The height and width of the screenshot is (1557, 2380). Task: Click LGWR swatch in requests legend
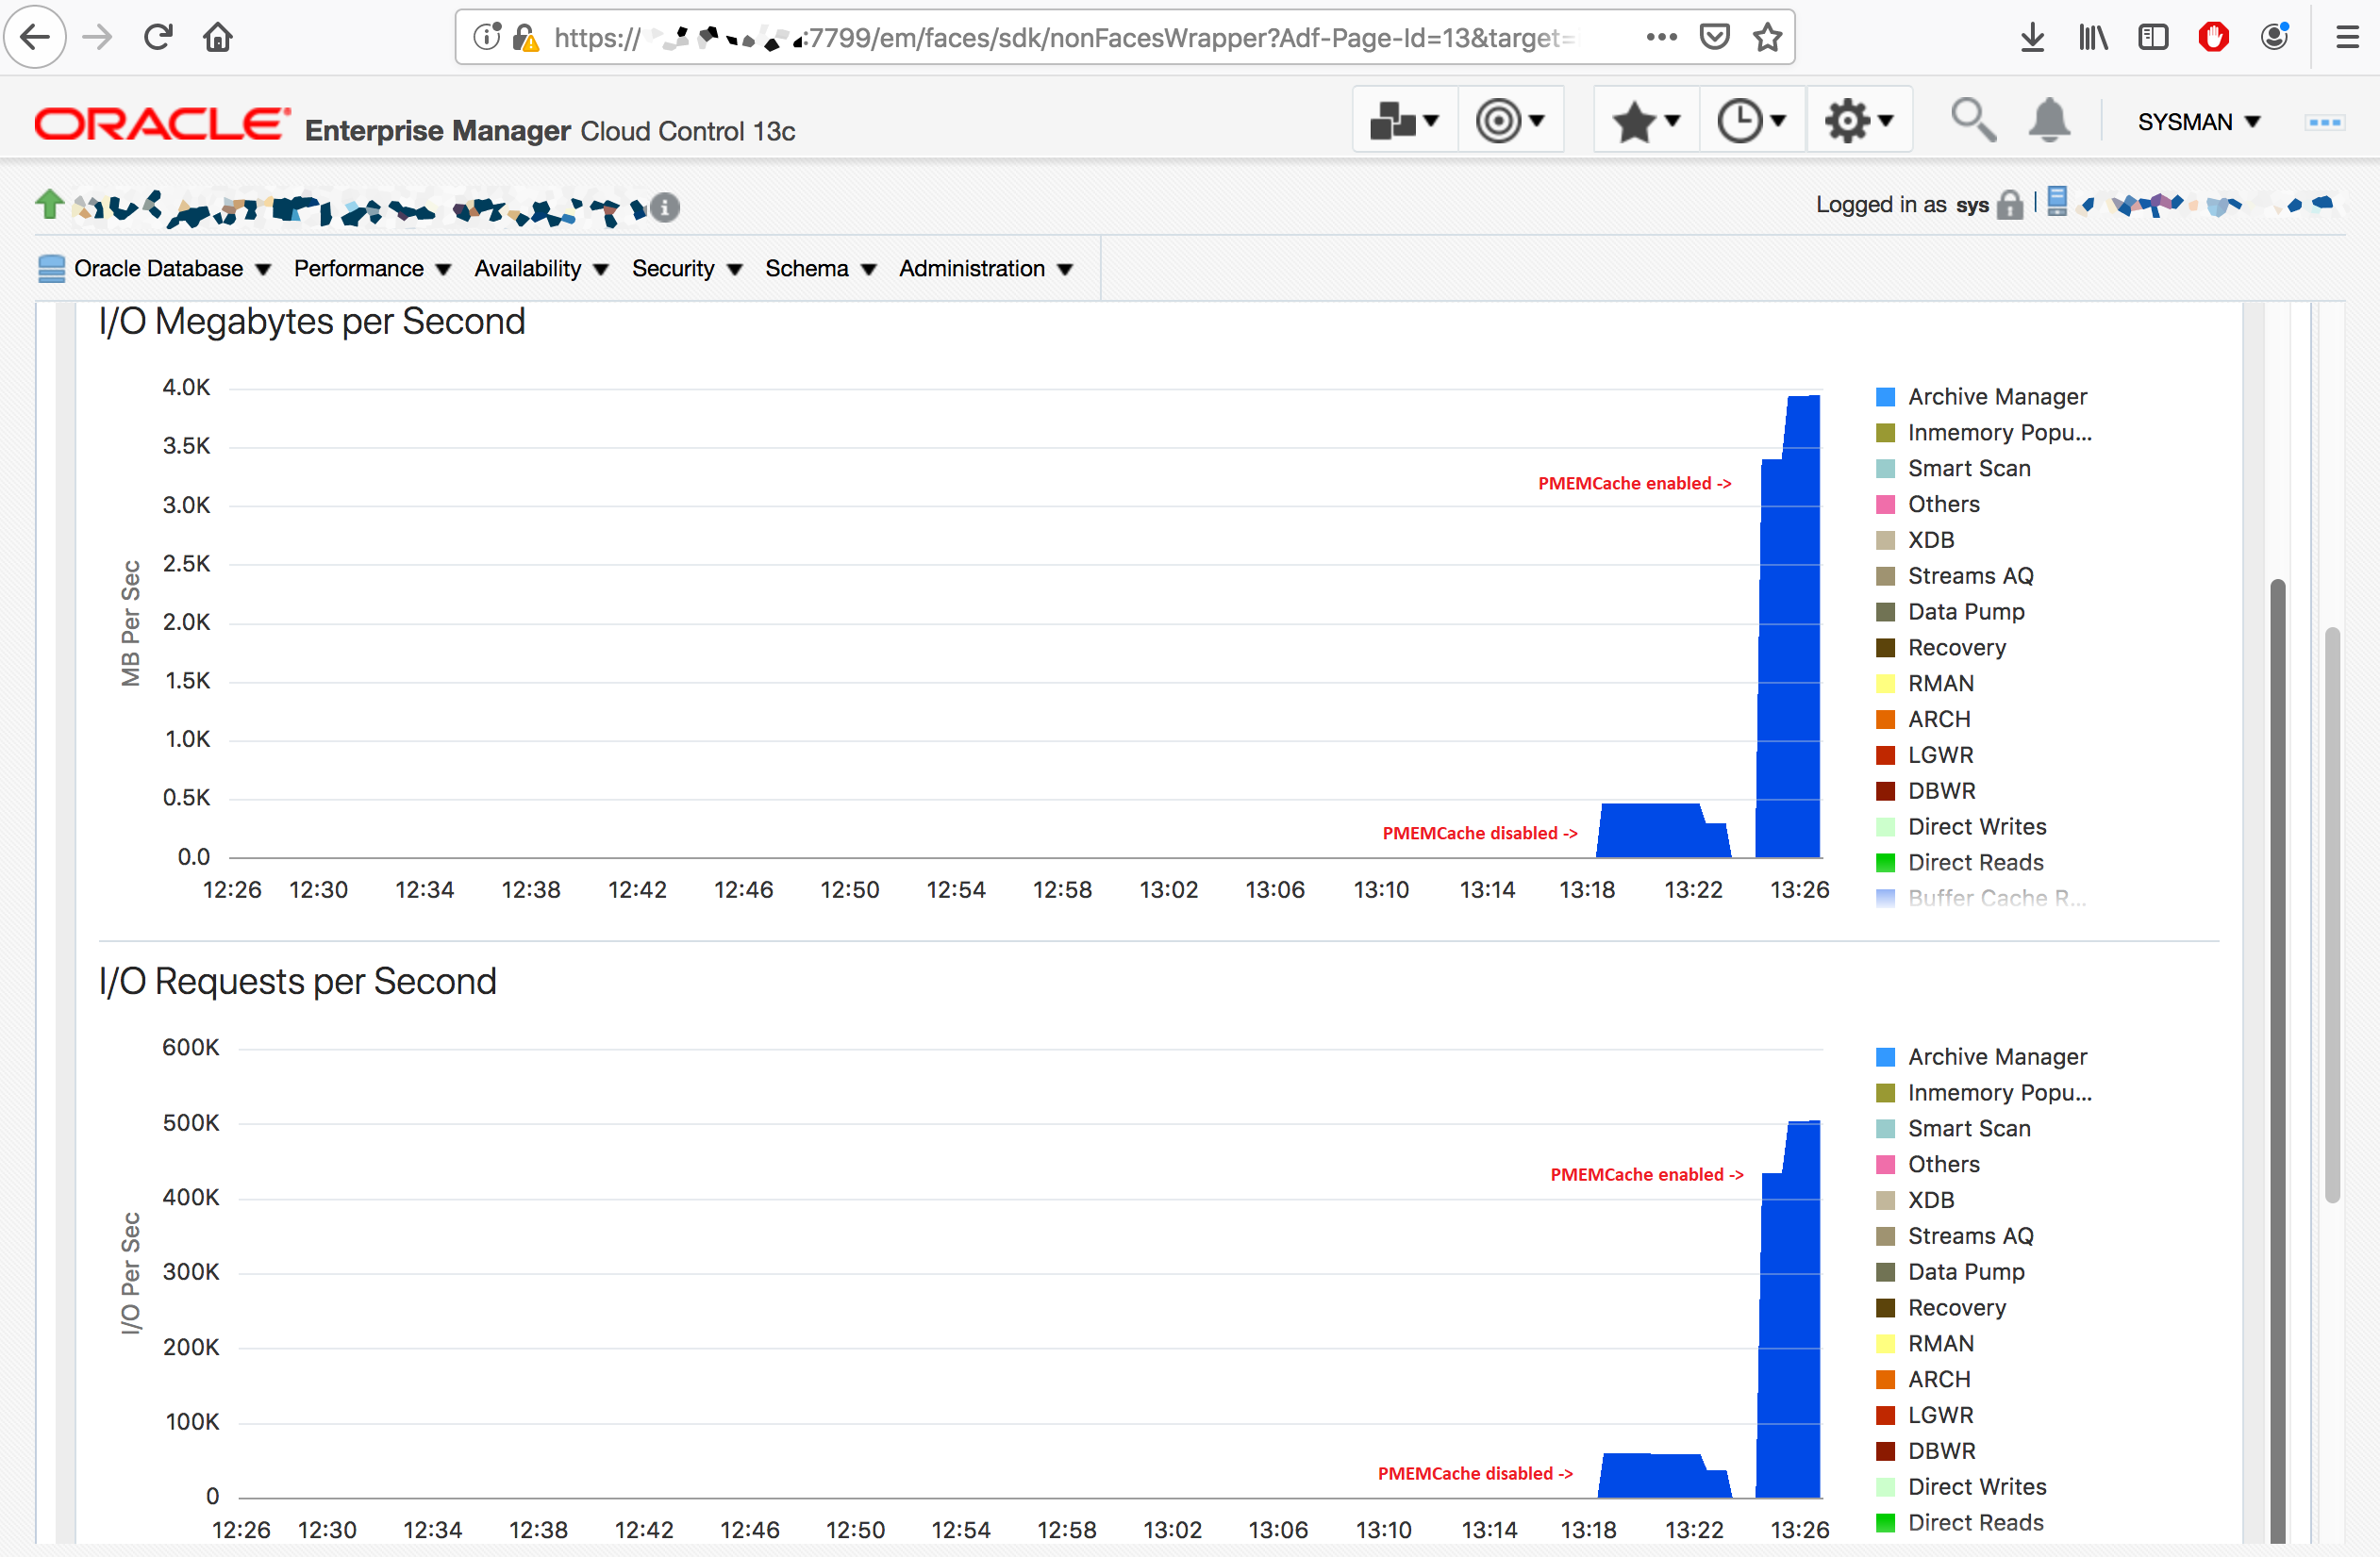(1885, 1415)
